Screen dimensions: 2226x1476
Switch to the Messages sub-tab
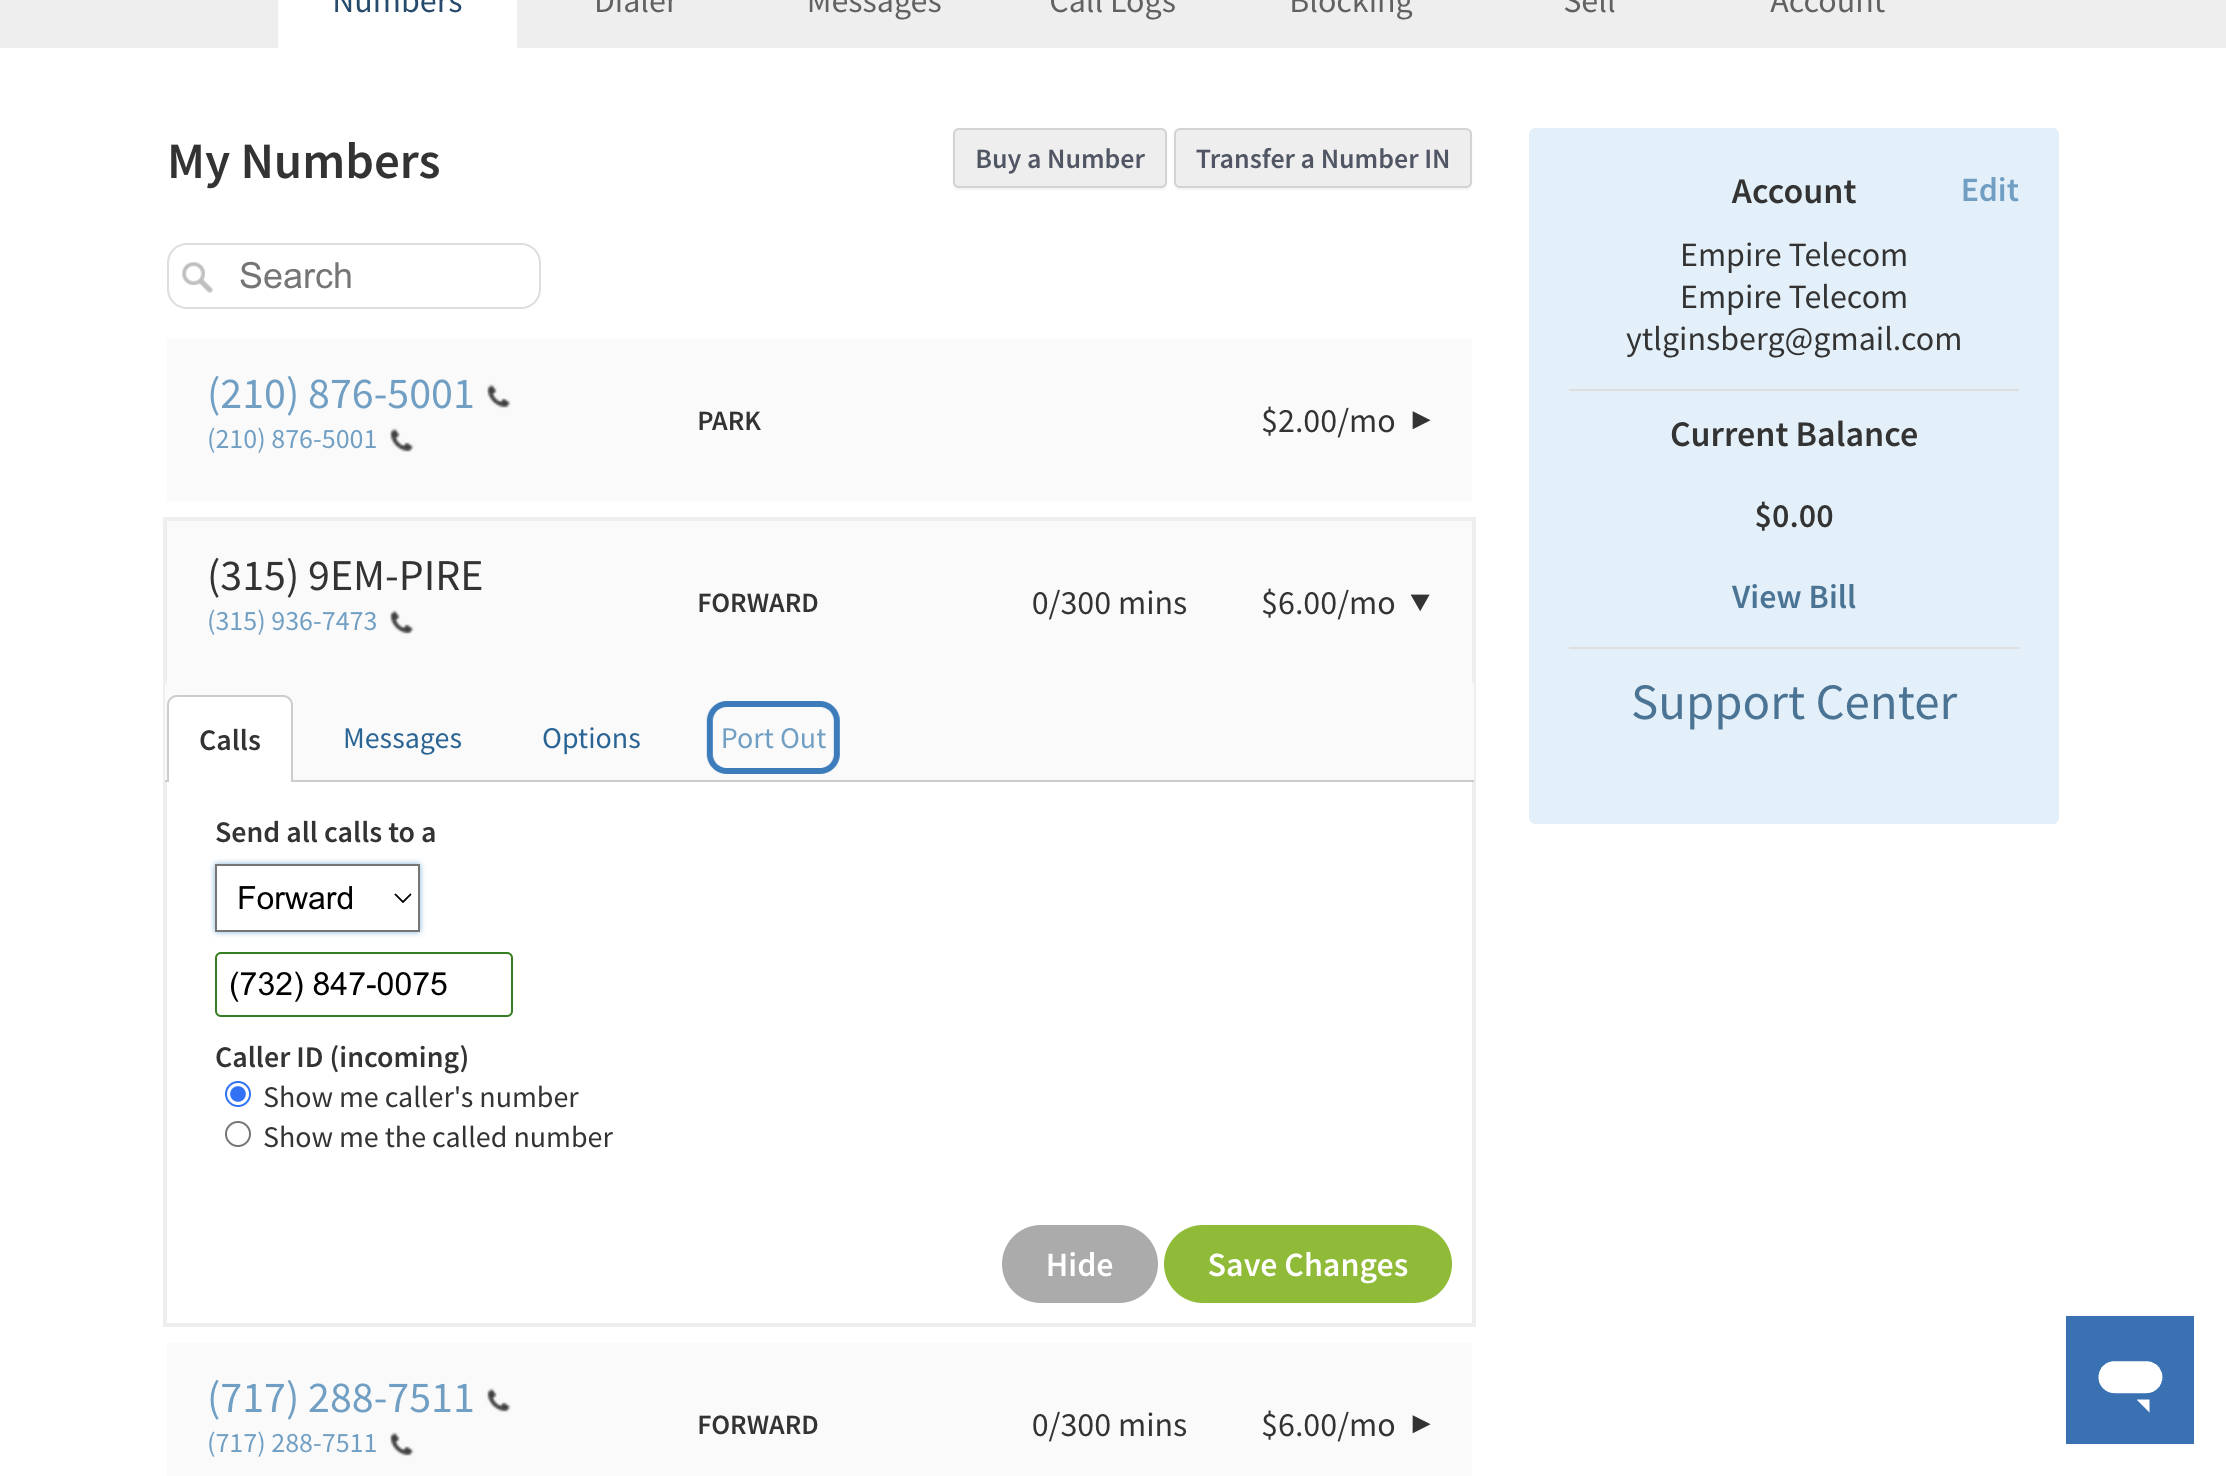(402, 738)
